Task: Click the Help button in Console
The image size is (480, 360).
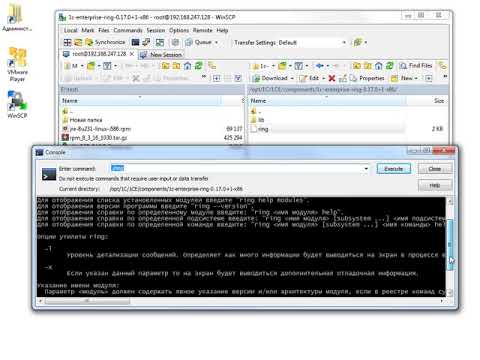Action: click(435, 185)
